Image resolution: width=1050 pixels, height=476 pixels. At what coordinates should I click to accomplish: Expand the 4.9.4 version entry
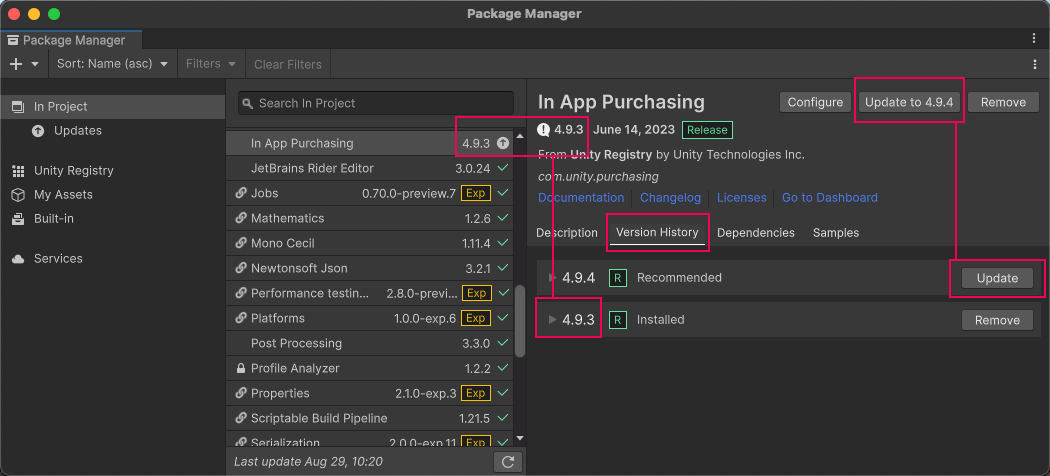(552, 278)
